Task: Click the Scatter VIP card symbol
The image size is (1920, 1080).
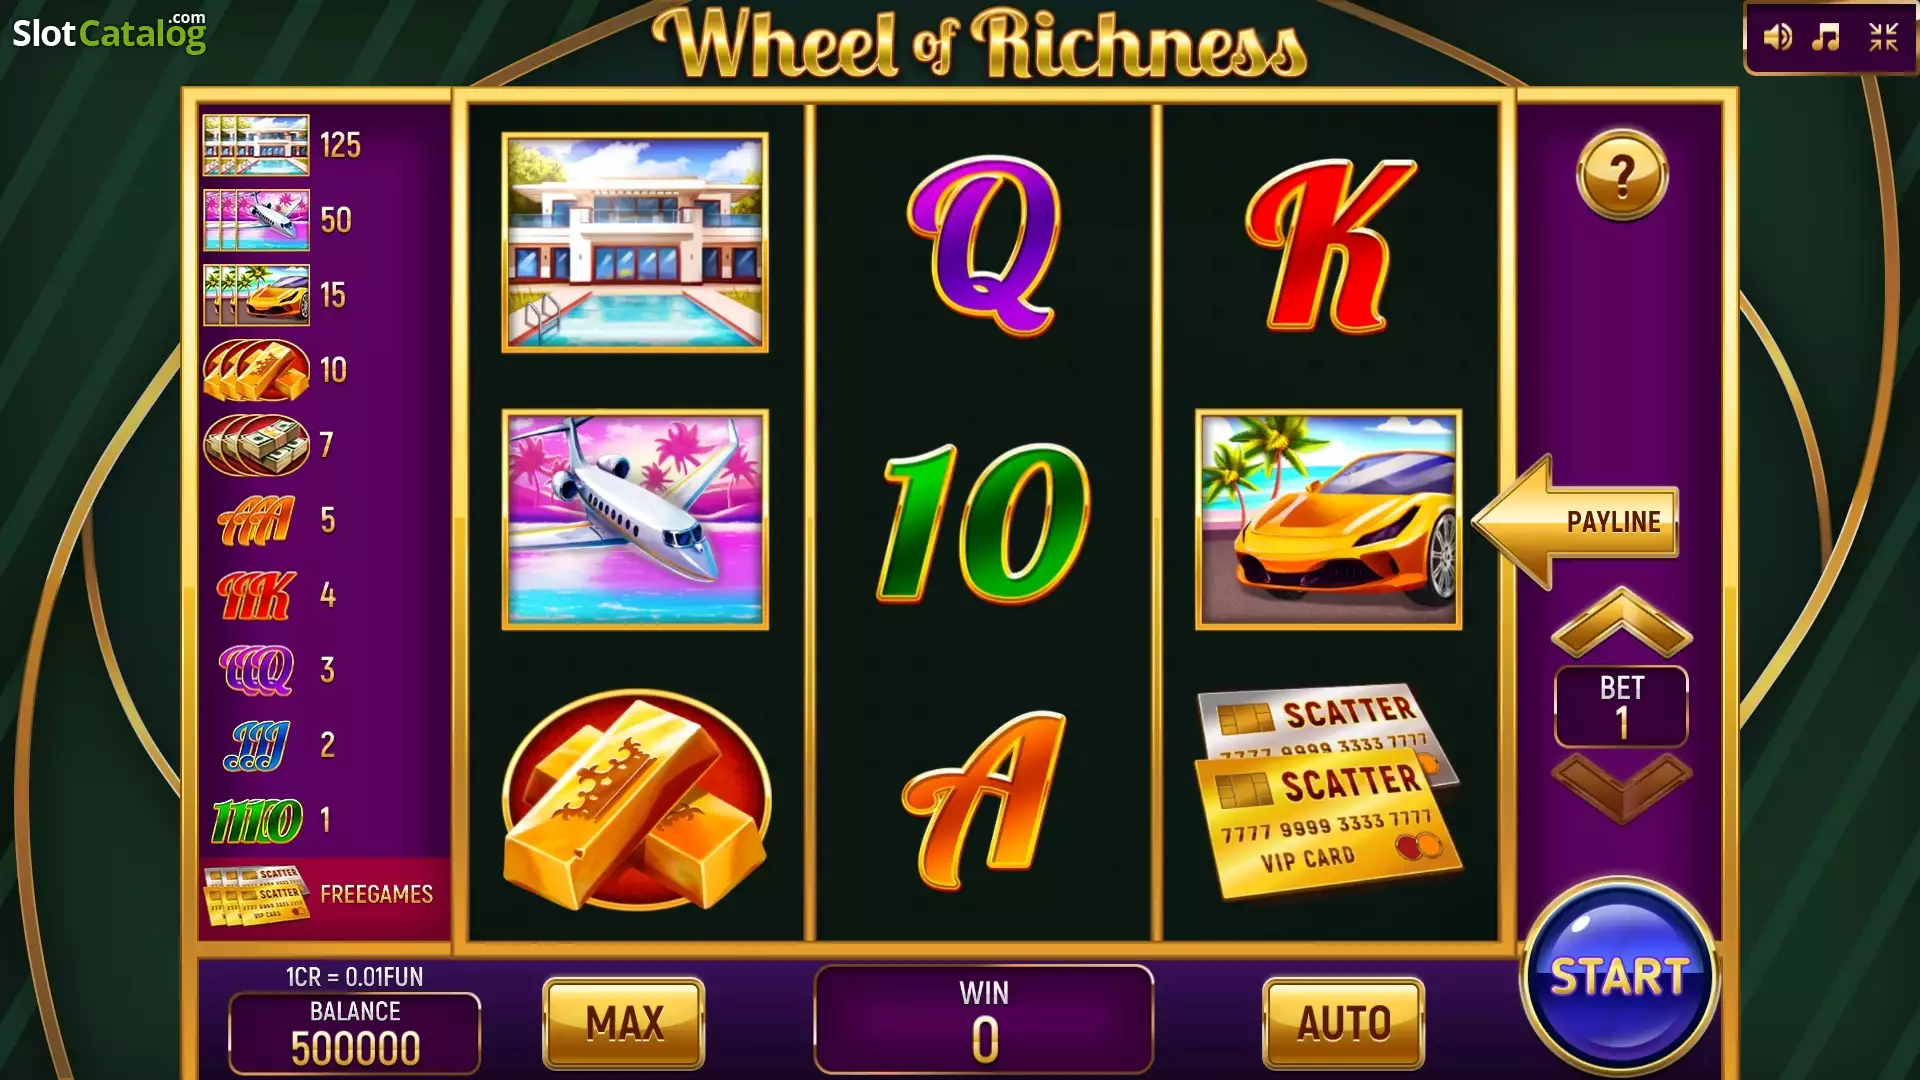Action: coord(1328,791)
